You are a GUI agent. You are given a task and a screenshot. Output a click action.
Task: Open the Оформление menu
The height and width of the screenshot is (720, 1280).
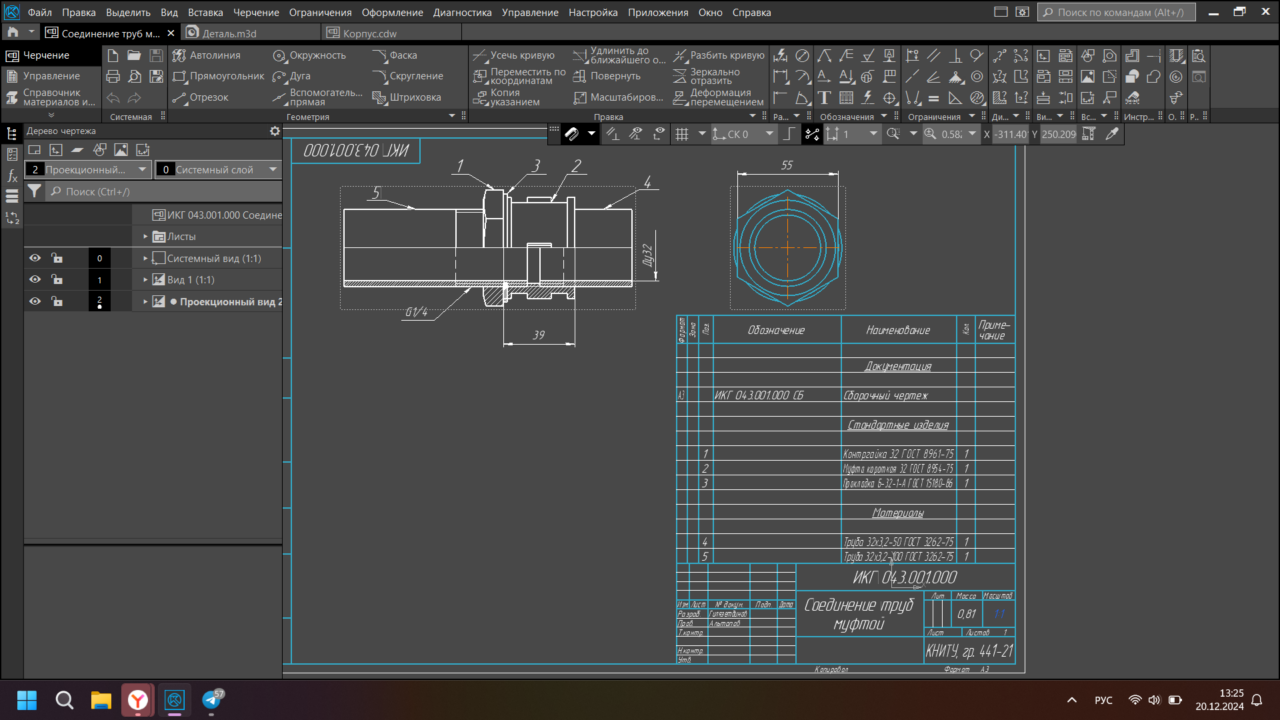tap(394, 12)
